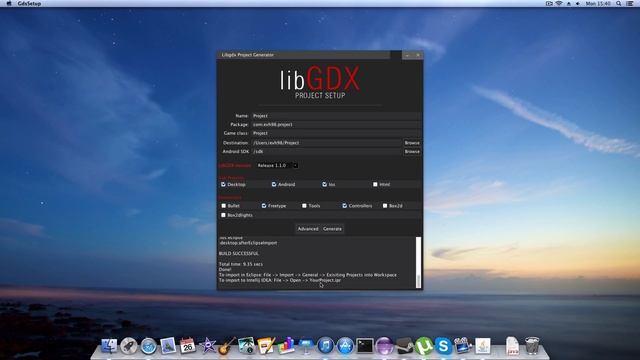Enable the Box2dlights extension checkbox
The height and width of the screenshot is (360, 640).
[x=223, y=215]
